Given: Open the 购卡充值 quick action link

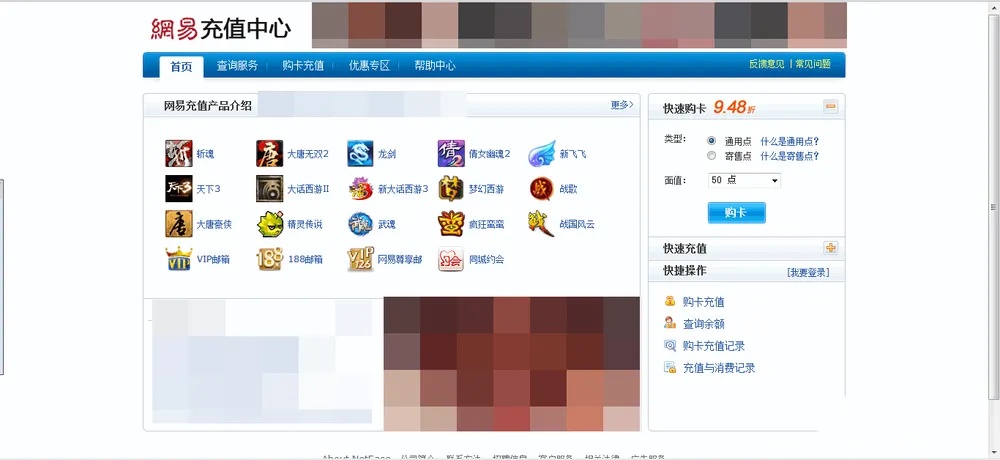Looking at the screenshot, I should click(x=703, y=302).
